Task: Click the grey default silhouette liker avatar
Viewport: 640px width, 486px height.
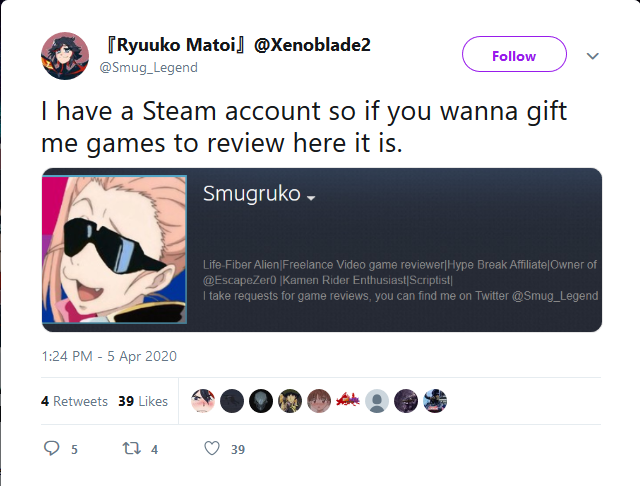Action: pyautogui.click(x=377, y=401)
